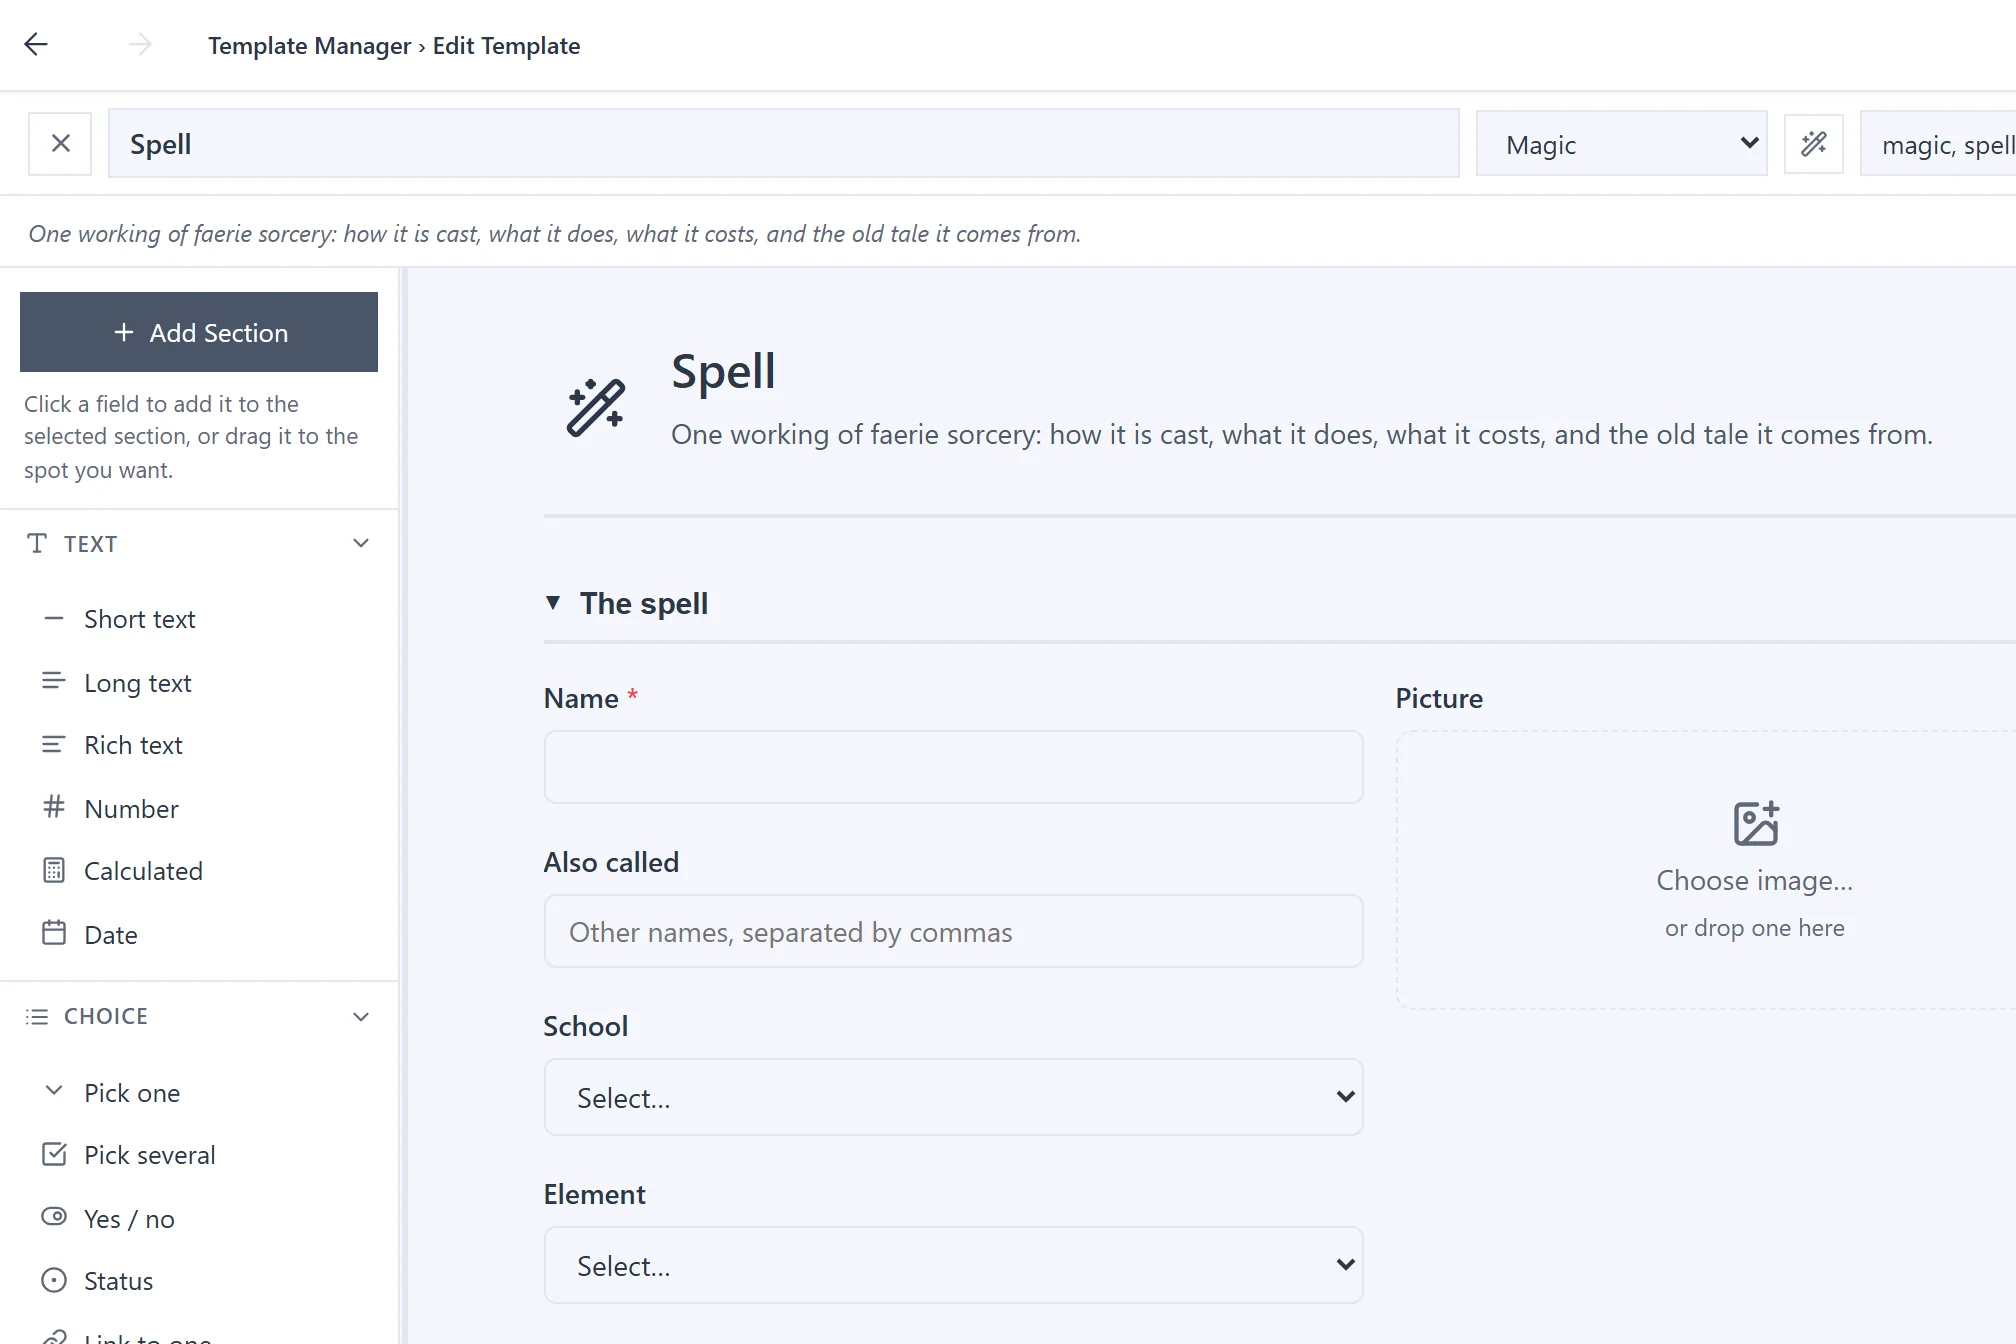Select the Picture field label
The width and height of the screenshot is (2016, 1344).
[x=1439, y=699]
